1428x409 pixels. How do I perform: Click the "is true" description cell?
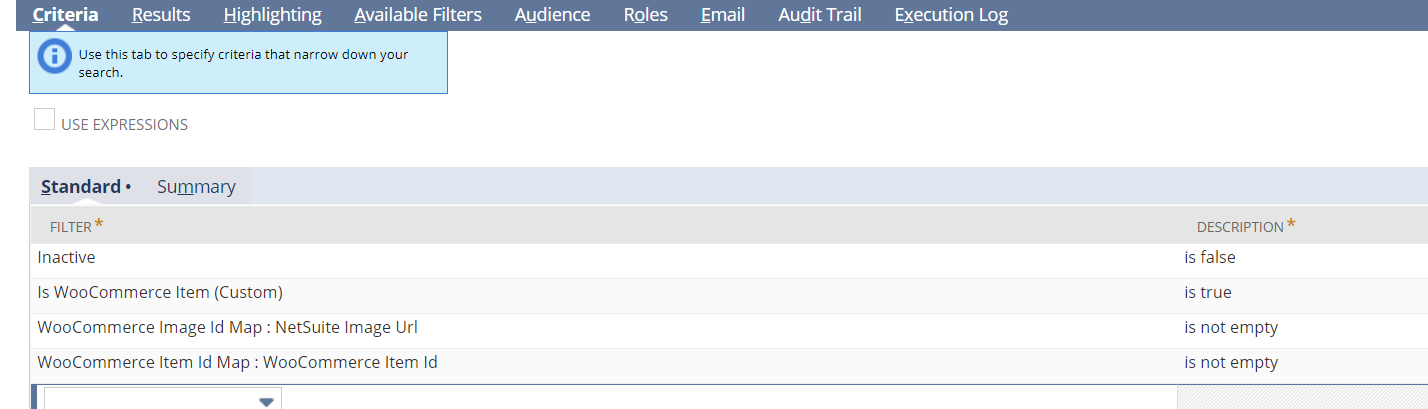(x=1208, y=293)
